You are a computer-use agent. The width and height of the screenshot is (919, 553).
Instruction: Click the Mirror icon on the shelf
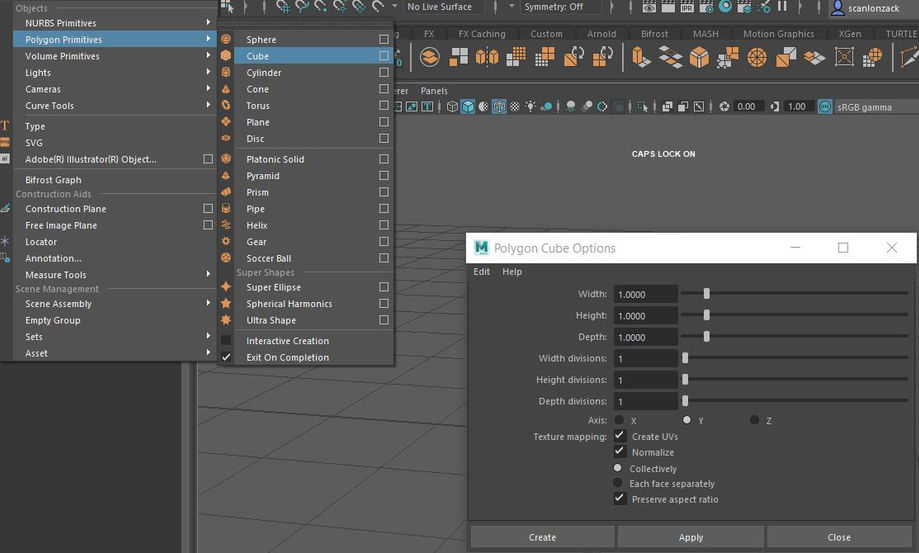pos(487,57)
